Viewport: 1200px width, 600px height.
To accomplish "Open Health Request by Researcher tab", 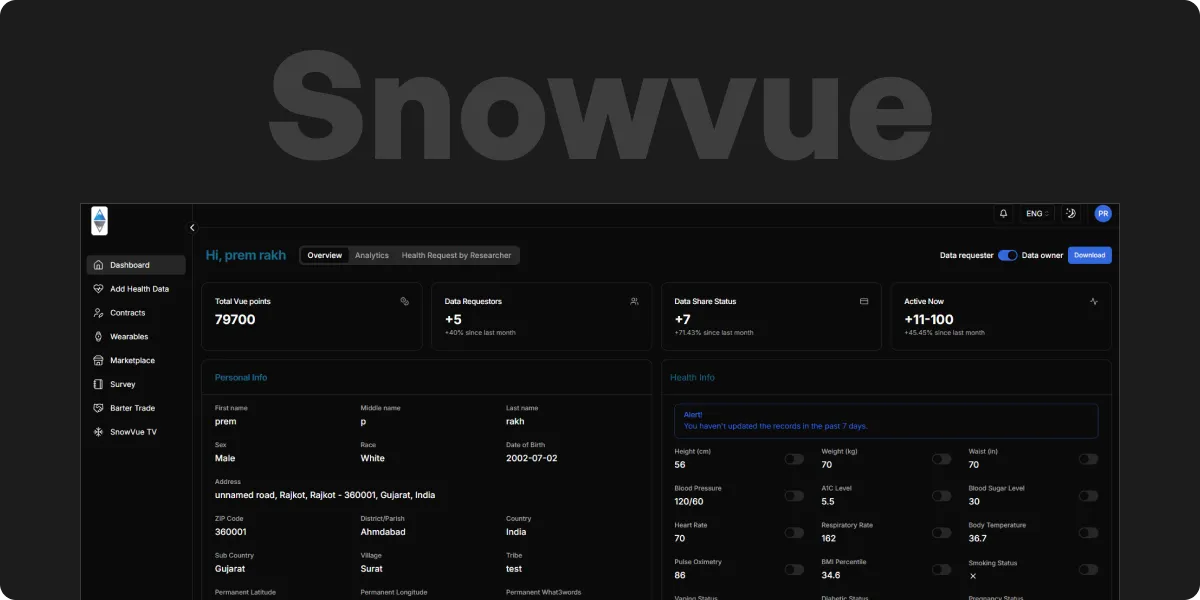I will pos(456,255).
